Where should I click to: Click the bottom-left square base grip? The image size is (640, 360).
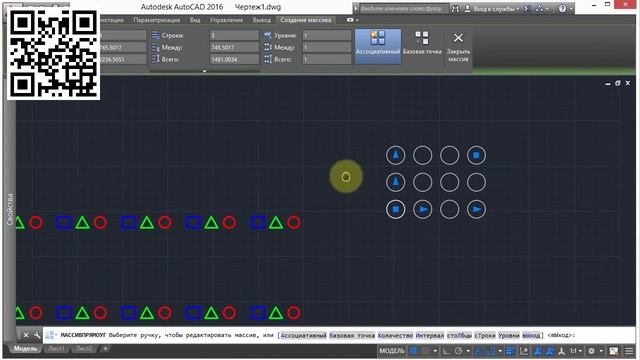point(396,209)
